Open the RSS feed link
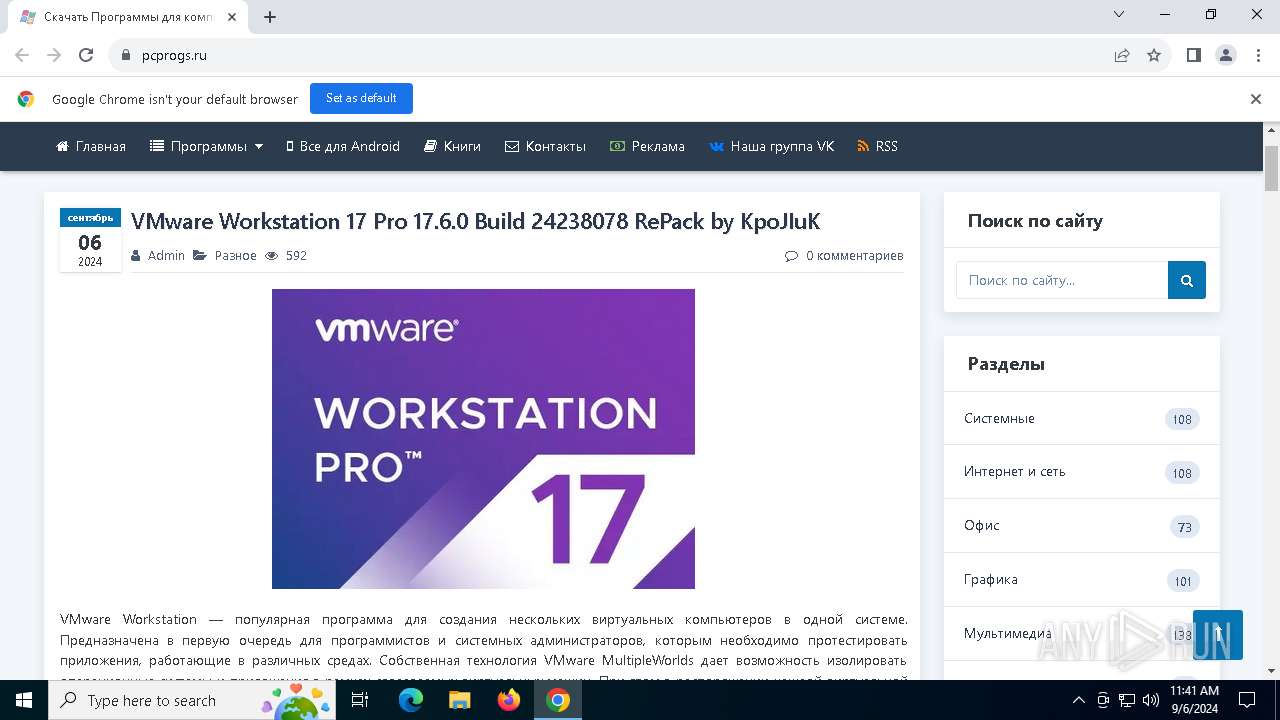The height and width of the screenshot is (720, 1280). pyautogui.click(x=877, y=146)
